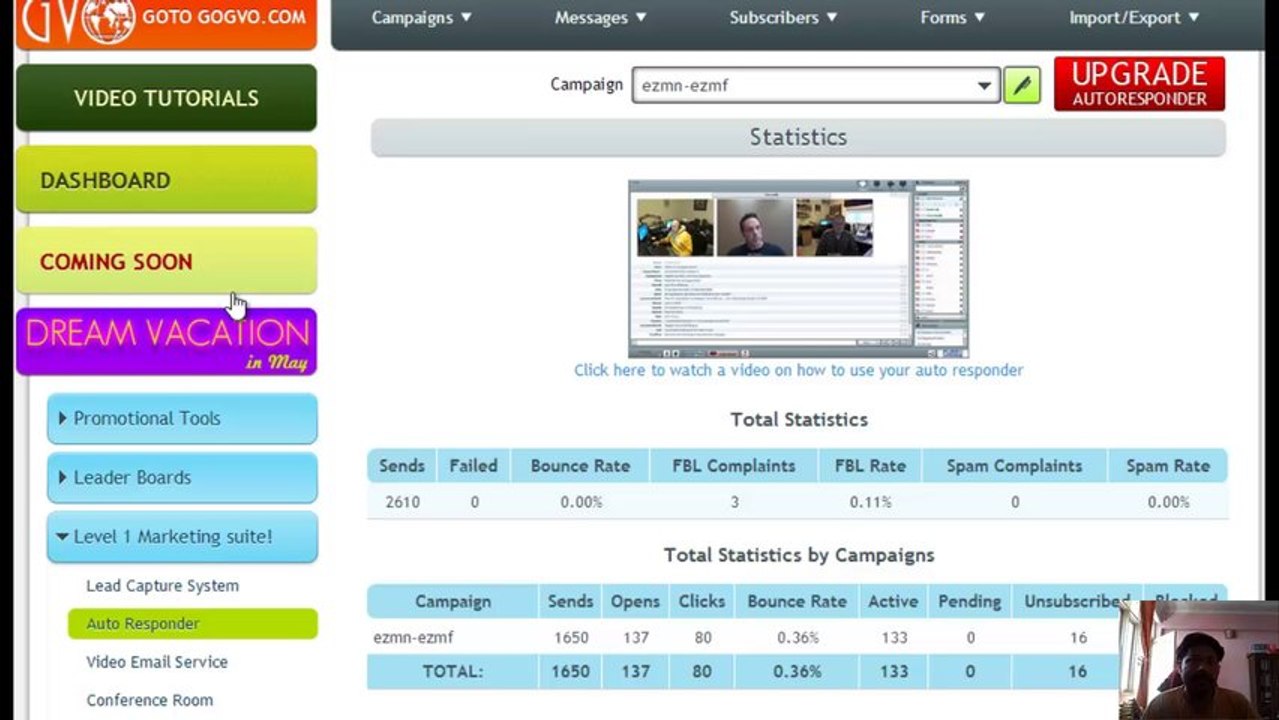Click the Active column header

(893, 602)
